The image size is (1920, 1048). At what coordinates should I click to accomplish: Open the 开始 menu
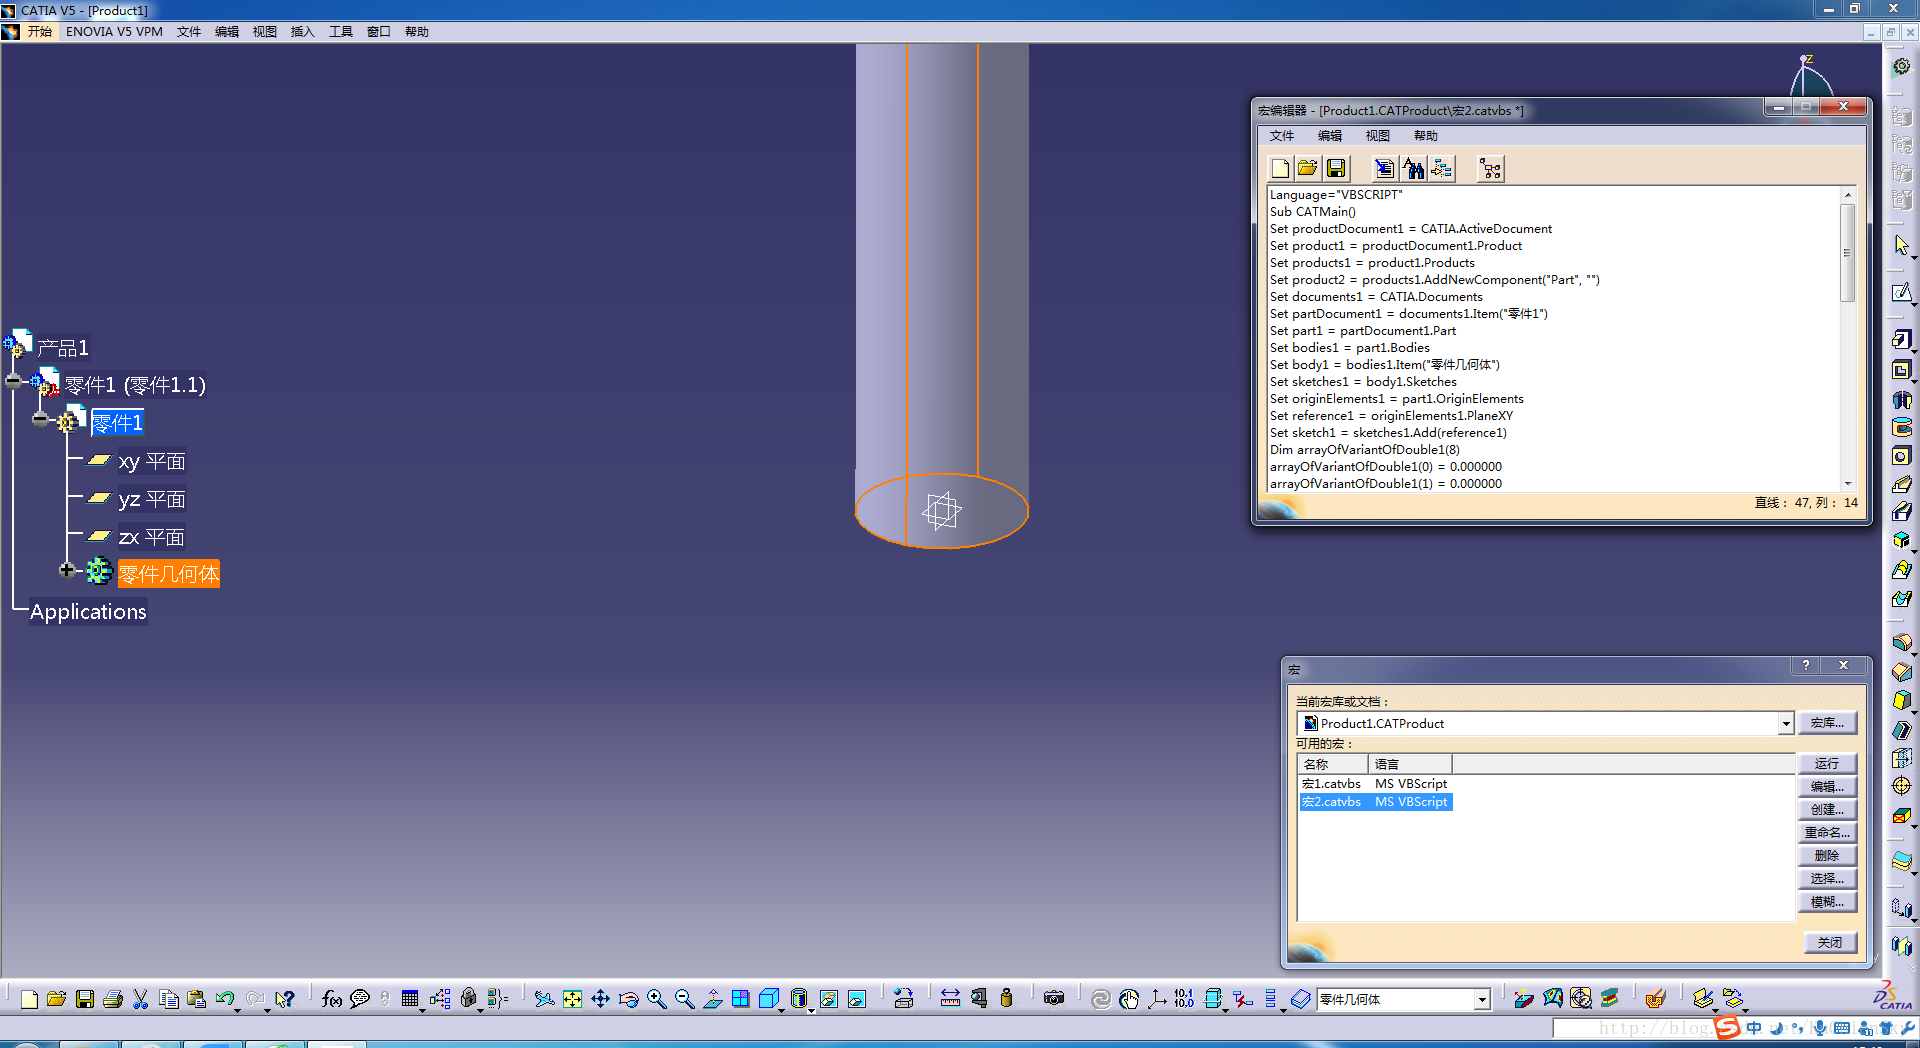point(40,32)
